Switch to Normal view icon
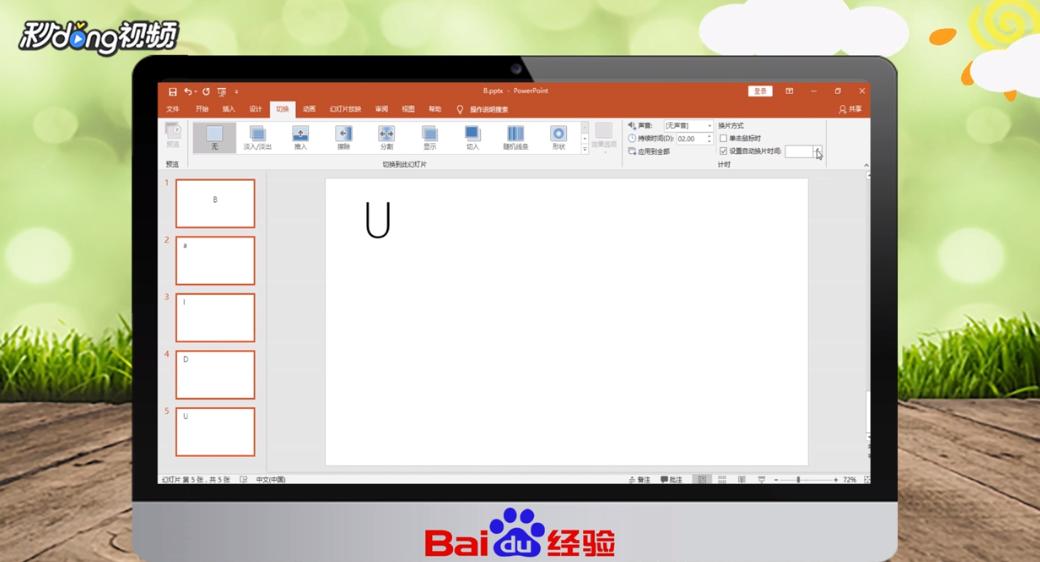 click(702, 479)
